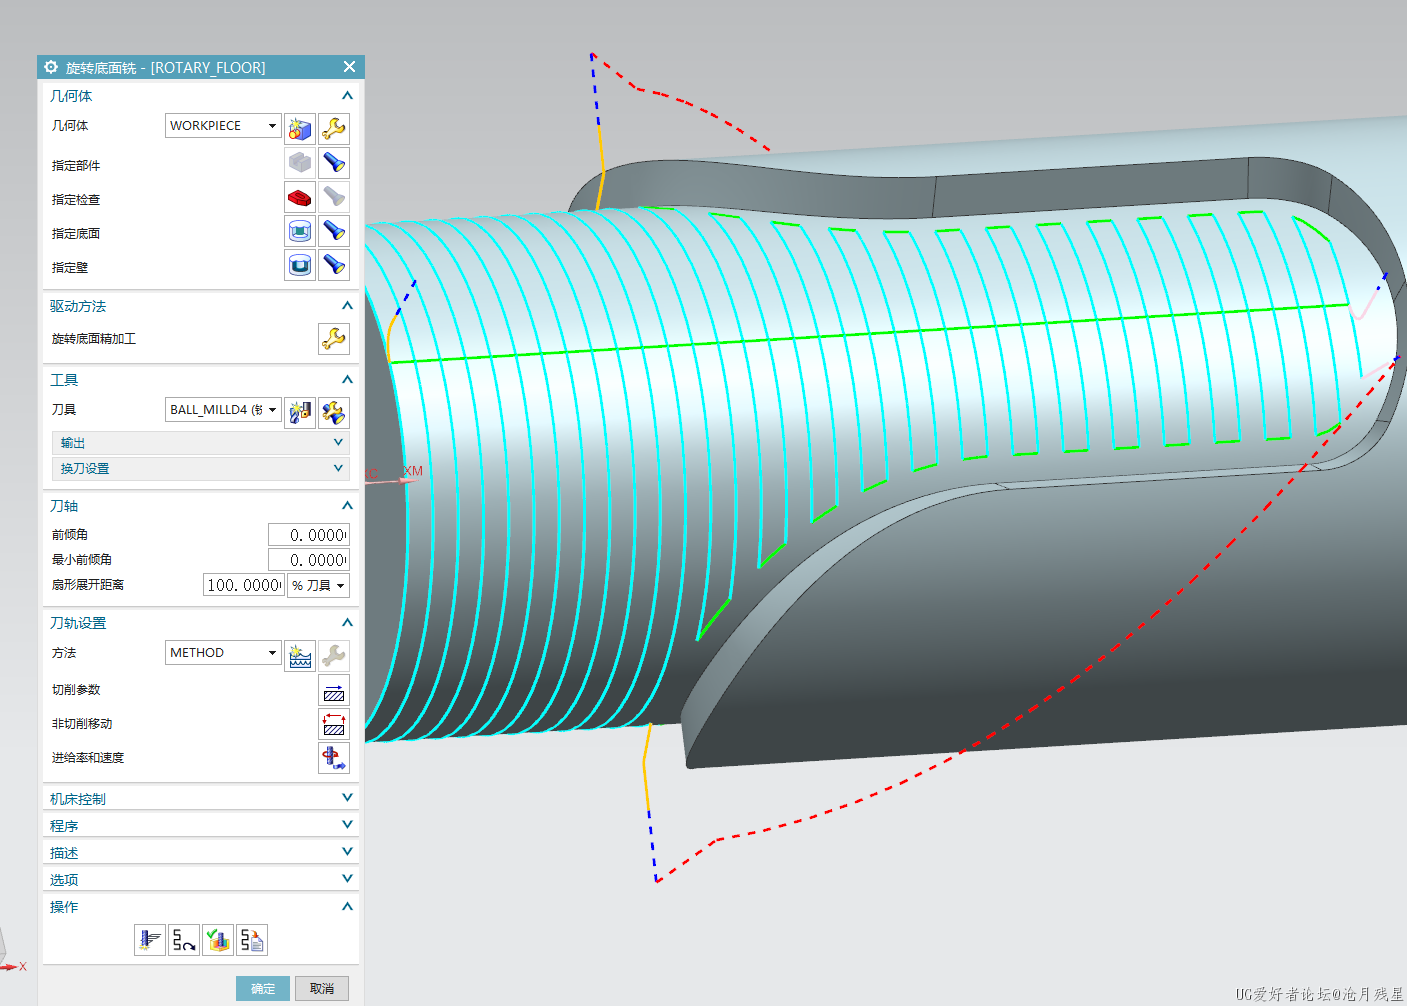Display wall geometry with the 指定壁 flashlight
1407x1006 pixels.
334,265
